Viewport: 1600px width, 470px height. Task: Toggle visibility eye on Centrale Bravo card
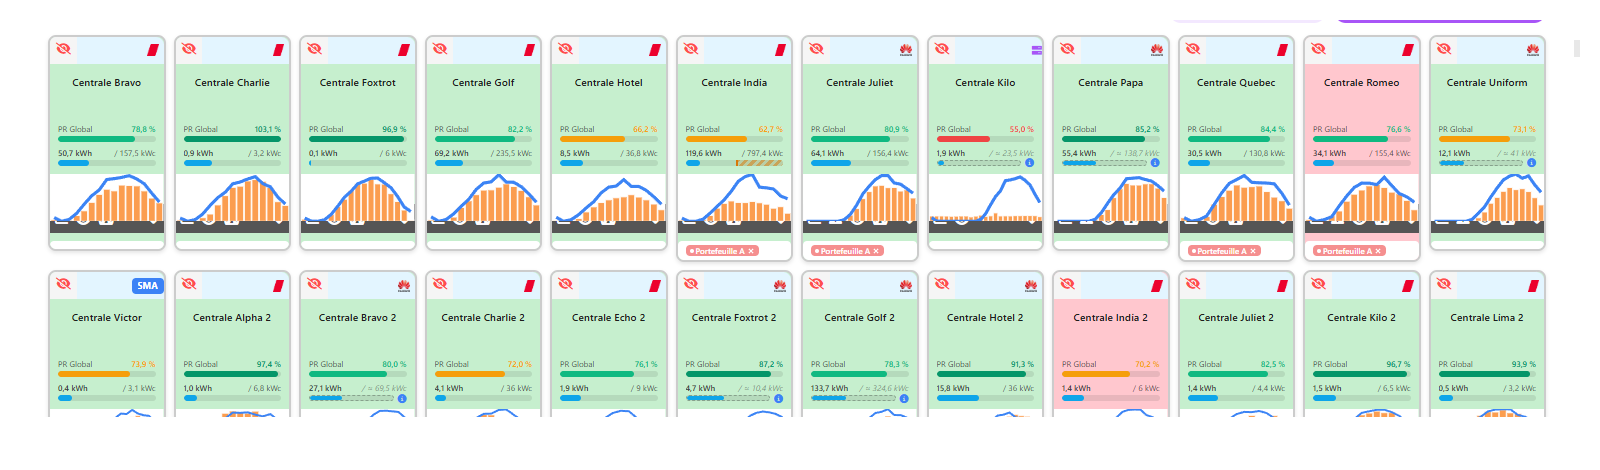63,49
